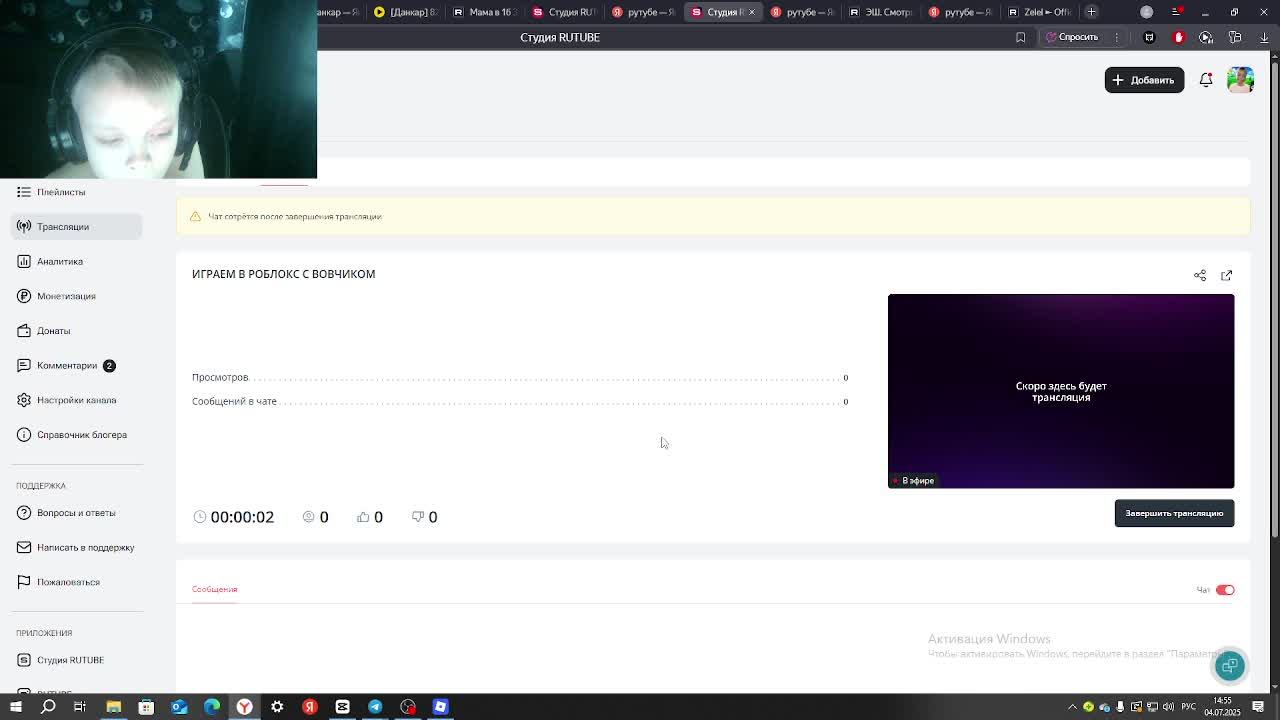Click the Сообщений в чате statistic row
Viewport: 1280px width, 720px height.
point(520,401)
